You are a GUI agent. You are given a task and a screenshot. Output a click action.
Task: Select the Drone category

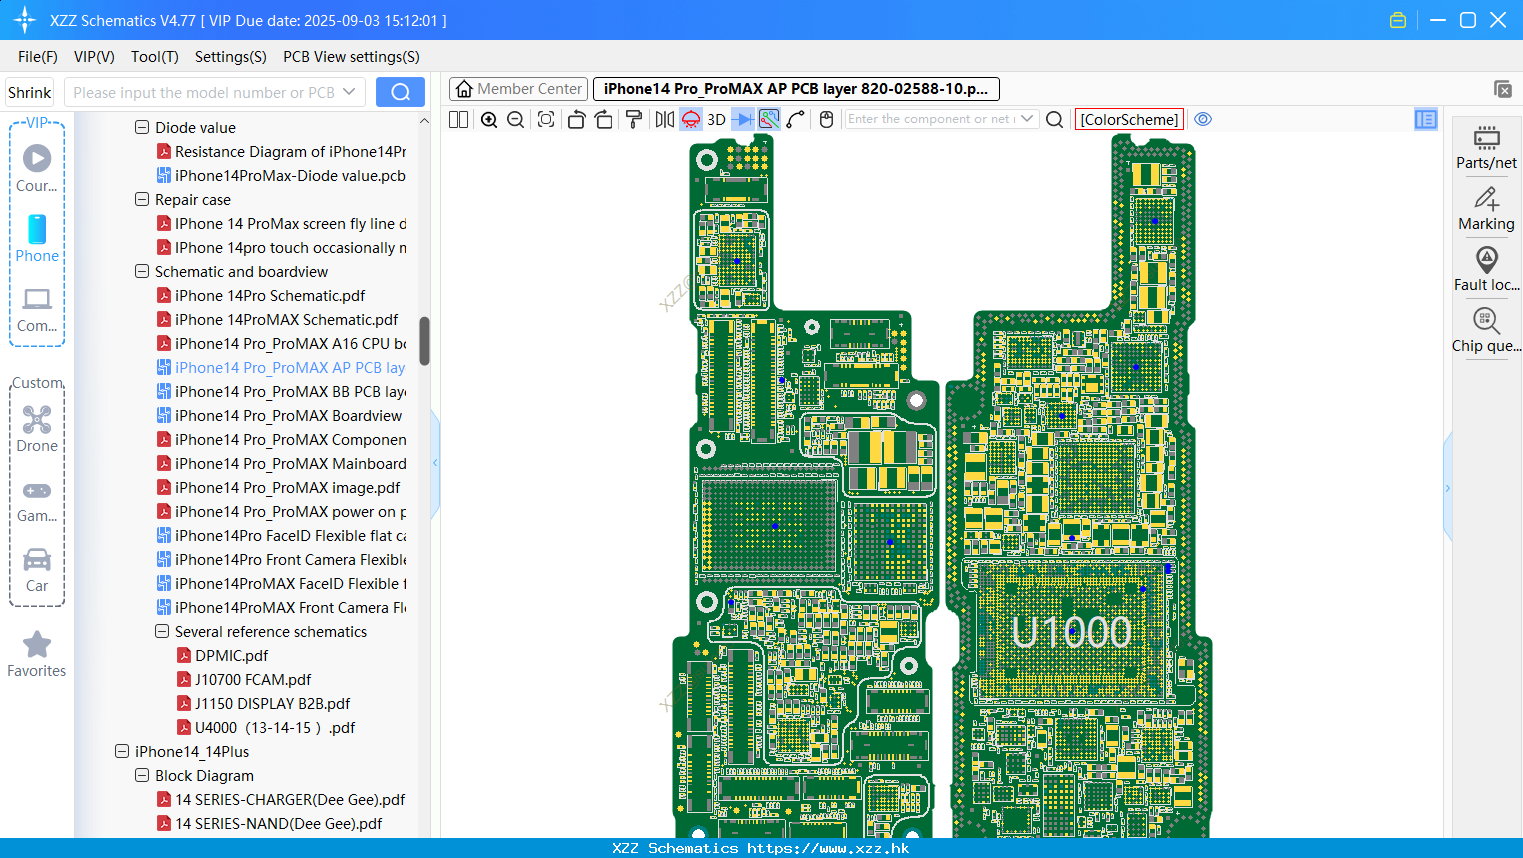pyautogui.click(x=37, y=429)
